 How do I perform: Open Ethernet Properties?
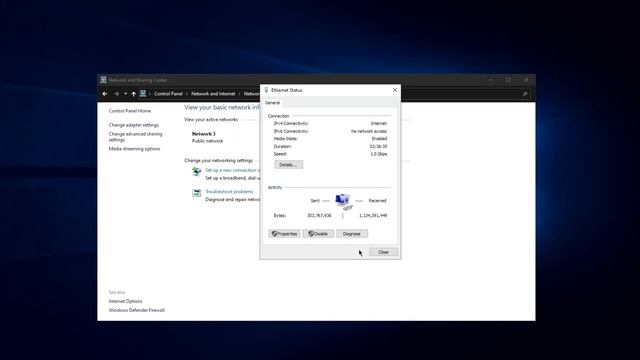pos(284,234)
